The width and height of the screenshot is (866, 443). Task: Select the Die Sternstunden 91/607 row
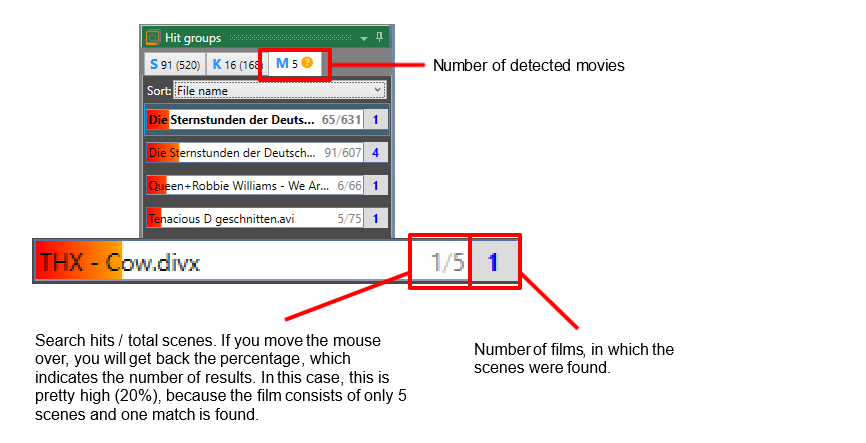[x=267, y=152]
